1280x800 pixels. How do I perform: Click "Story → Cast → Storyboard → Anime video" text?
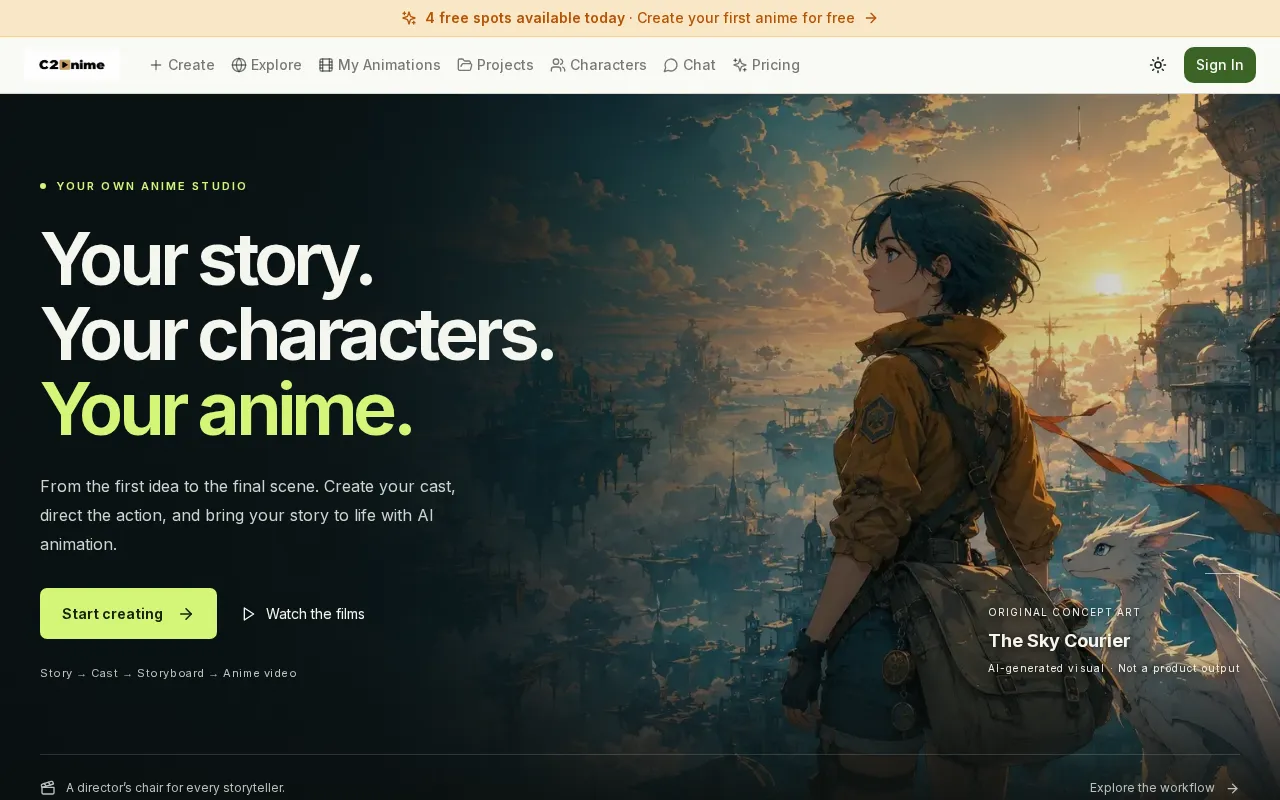[168, 673]
